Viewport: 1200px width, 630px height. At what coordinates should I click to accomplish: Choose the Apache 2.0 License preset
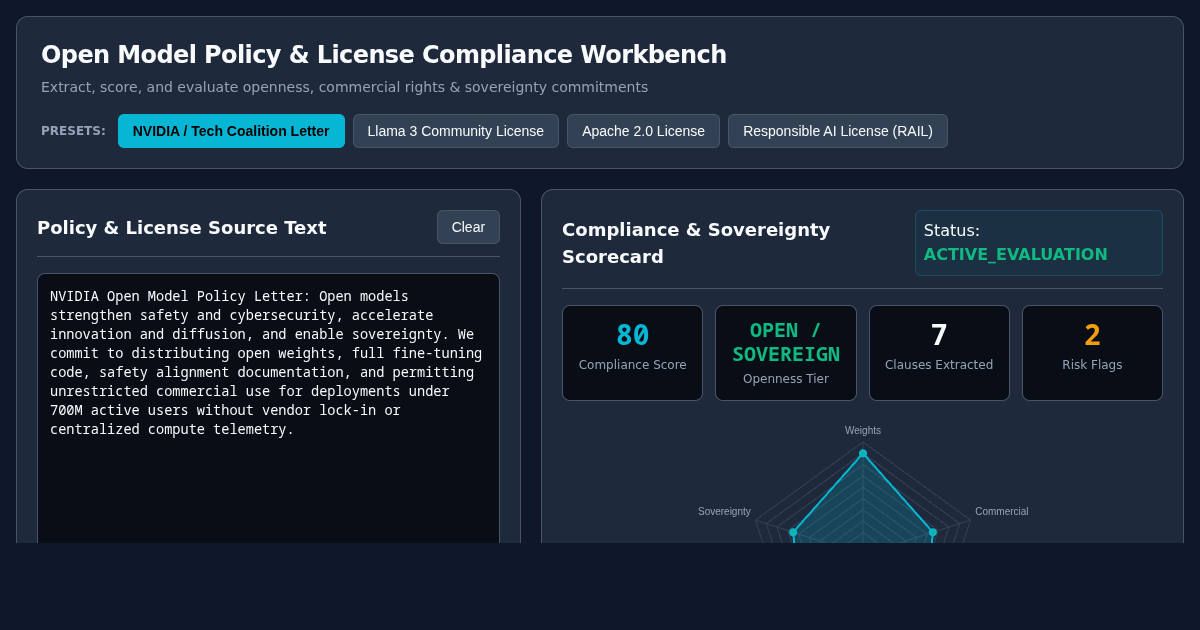643,131
